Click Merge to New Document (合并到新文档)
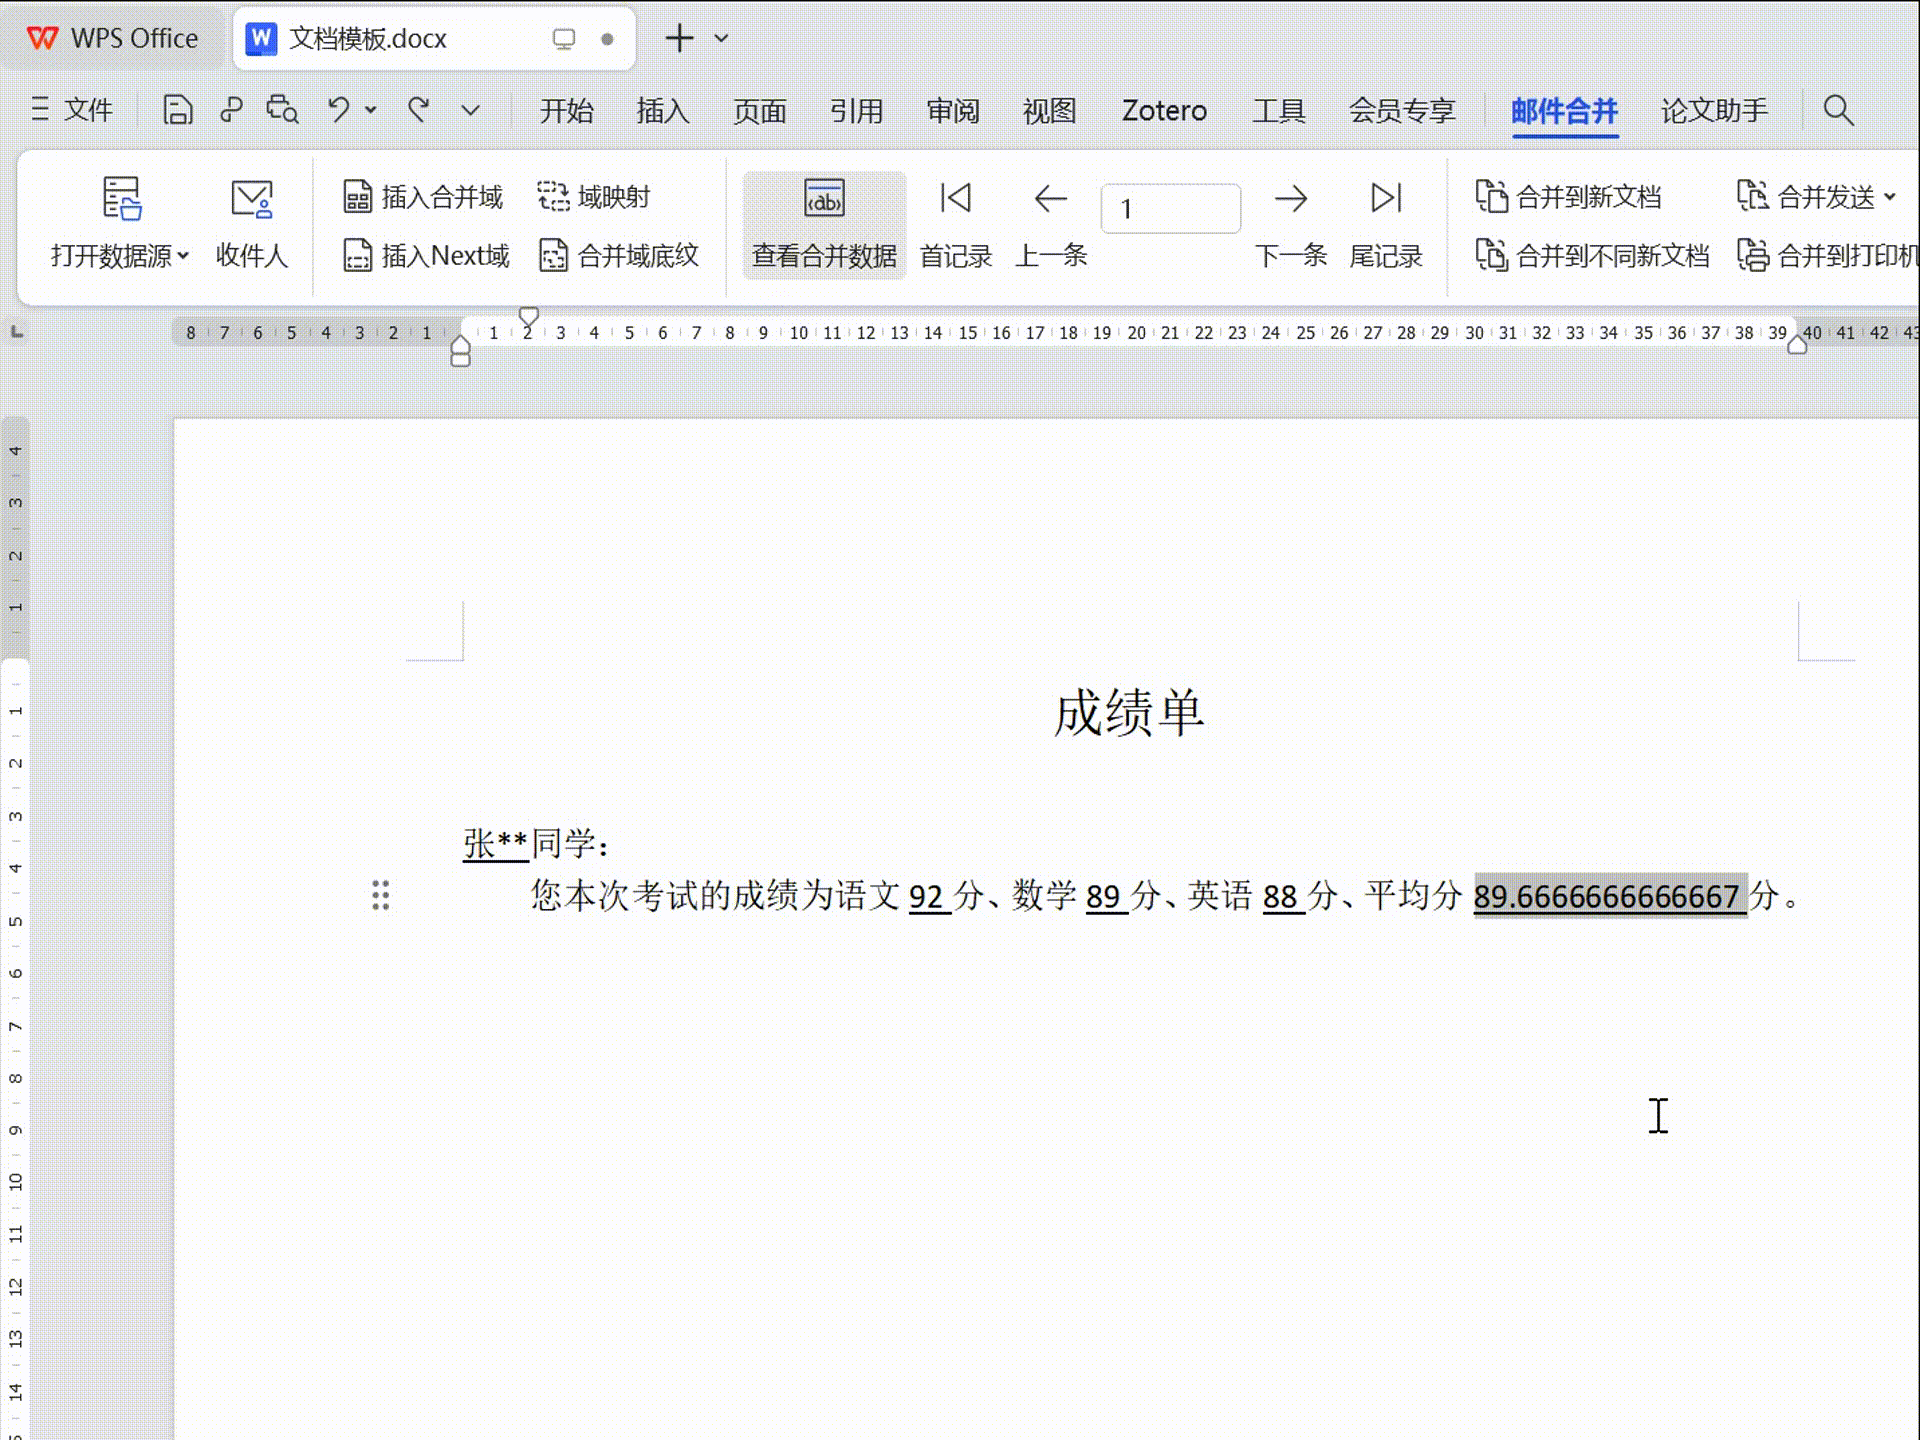The height and width of the screenshot is (1440, 1920). tap(1568, 197)
